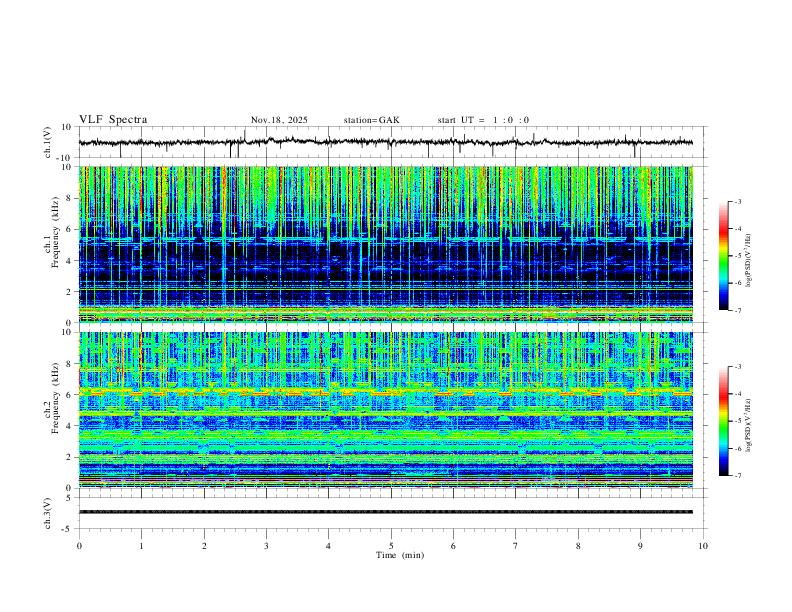Click the ch.3 voltage trace band
Viewport: 792px width, 612px height.
point(386,512)
